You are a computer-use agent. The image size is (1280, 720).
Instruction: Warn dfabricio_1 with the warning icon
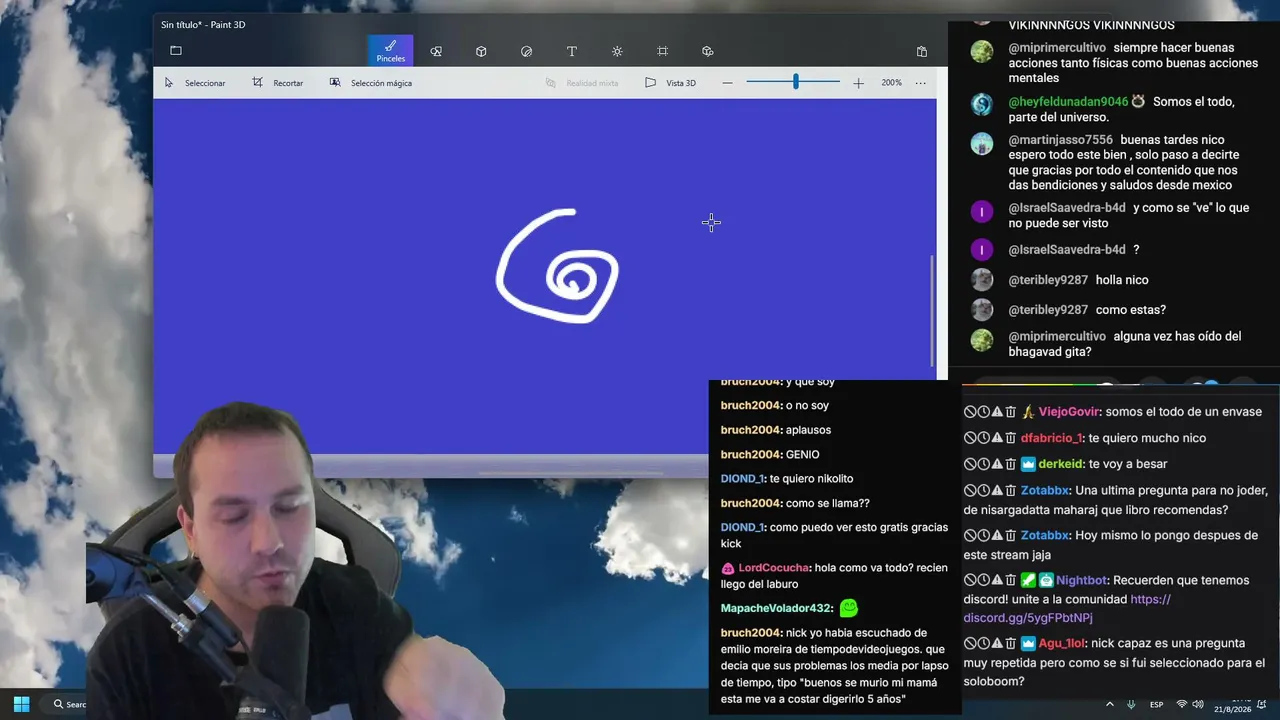(x=997, y=438)
